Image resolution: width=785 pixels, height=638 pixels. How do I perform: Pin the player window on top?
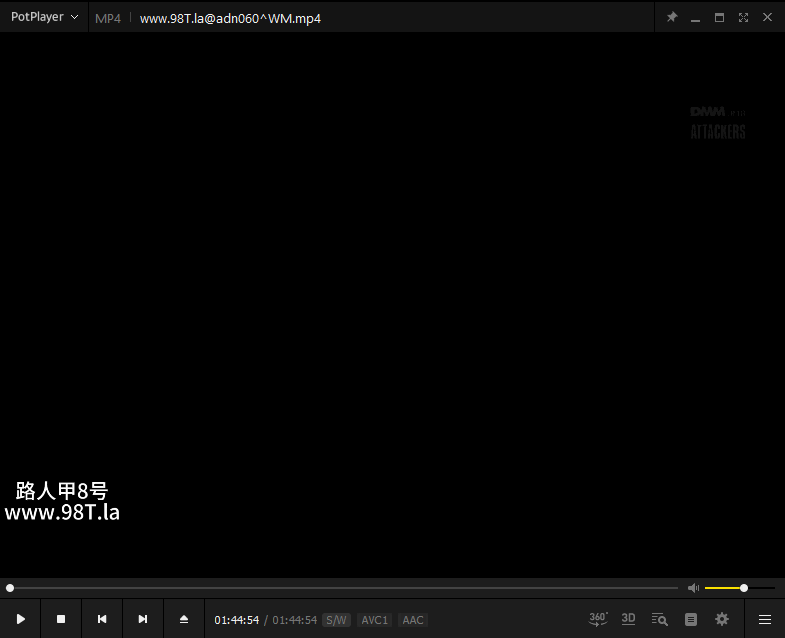pyautogui.click(x=672, y=17)
